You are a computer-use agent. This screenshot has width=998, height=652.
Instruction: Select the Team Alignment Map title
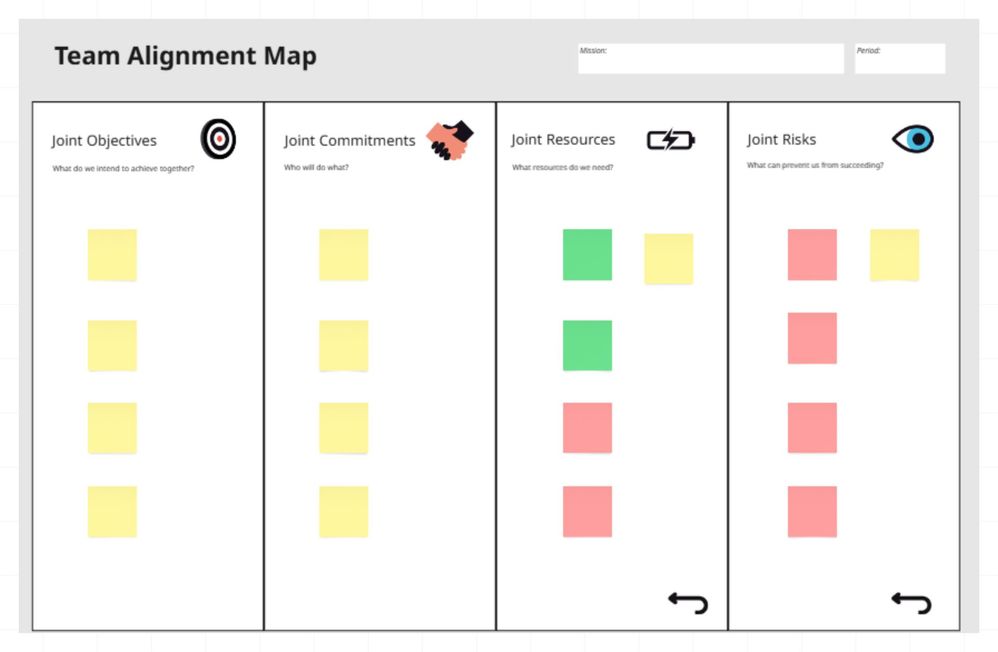pyautogui.click(x=185, y=56)
